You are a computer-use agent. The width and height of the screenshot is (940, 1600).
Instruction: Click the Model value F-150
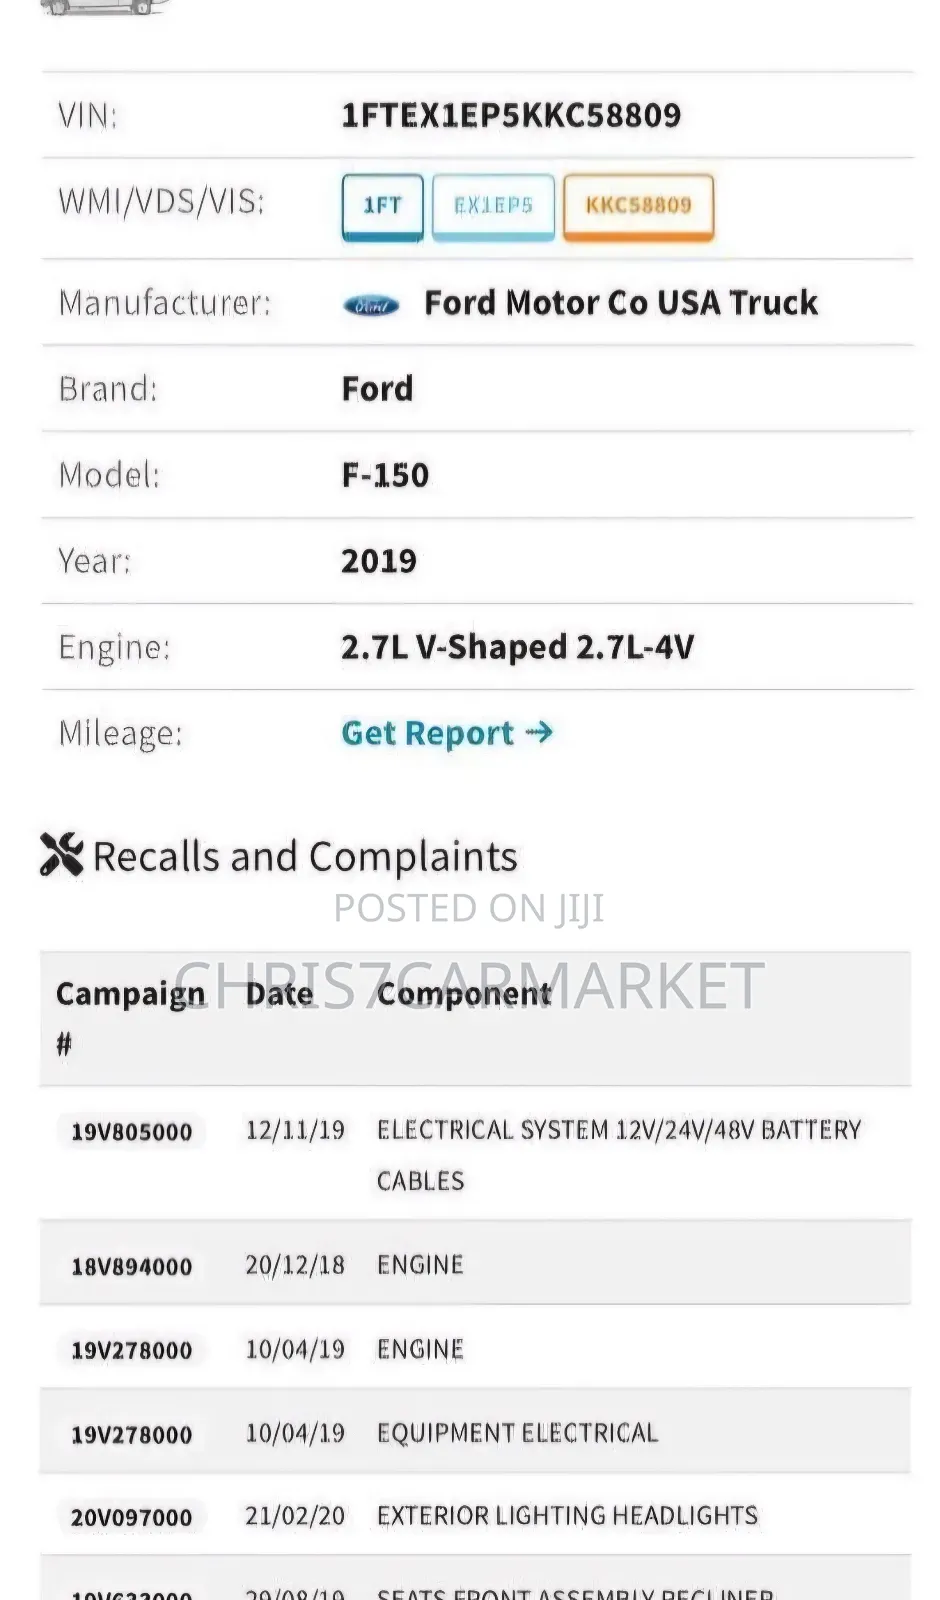(384, 475)
